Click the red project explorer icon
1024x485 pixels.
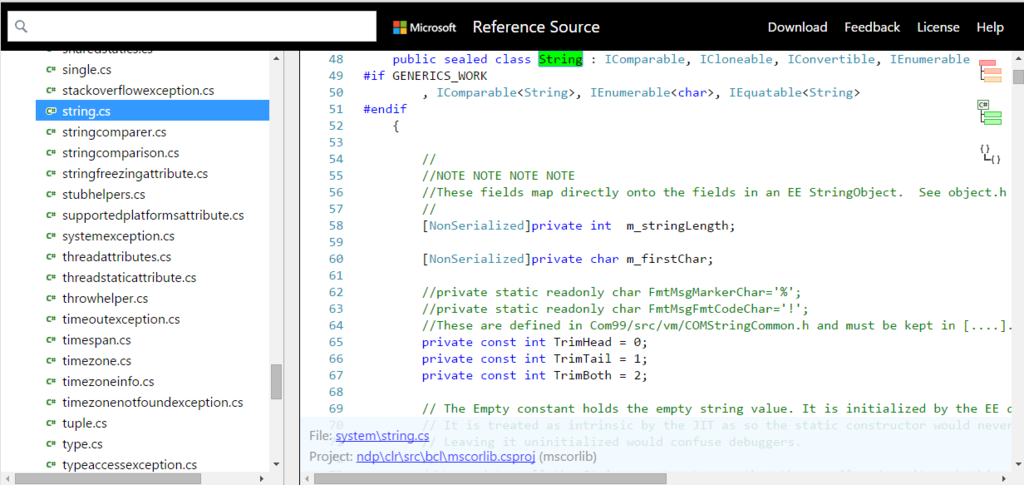tap(990, 70)
